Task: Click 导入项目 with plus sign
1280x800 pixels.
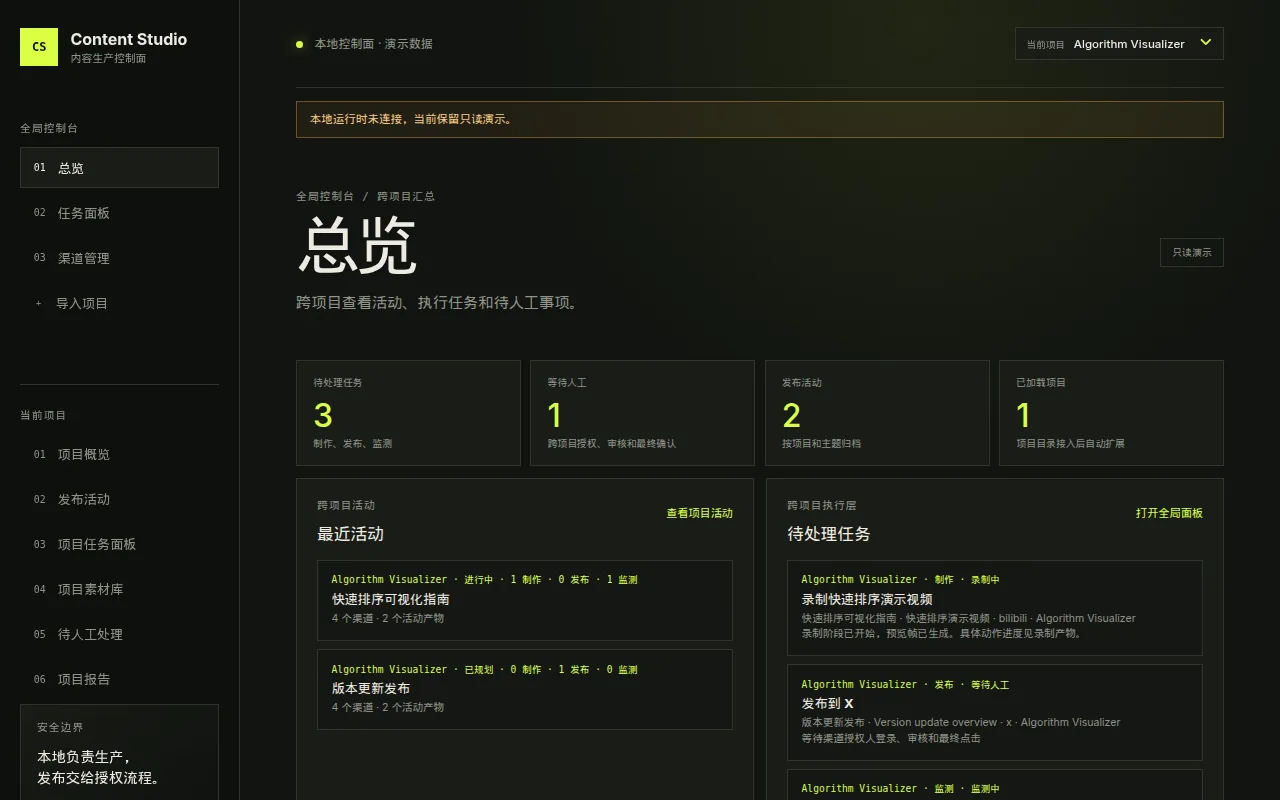Action: tap(119, 302)
